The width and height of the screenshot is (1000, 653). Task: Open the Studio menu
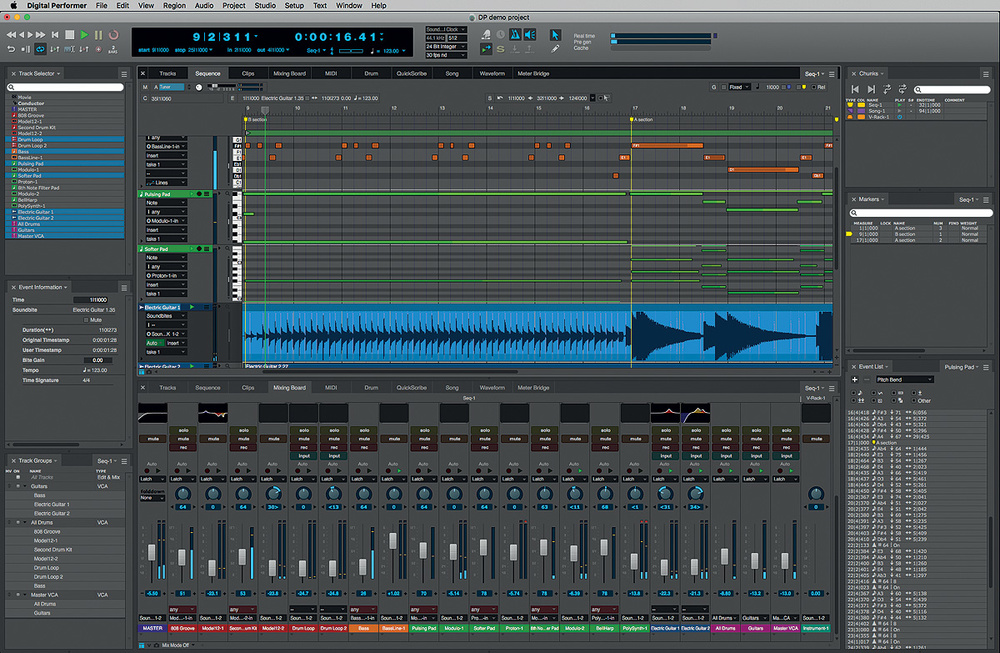(265, 5)
